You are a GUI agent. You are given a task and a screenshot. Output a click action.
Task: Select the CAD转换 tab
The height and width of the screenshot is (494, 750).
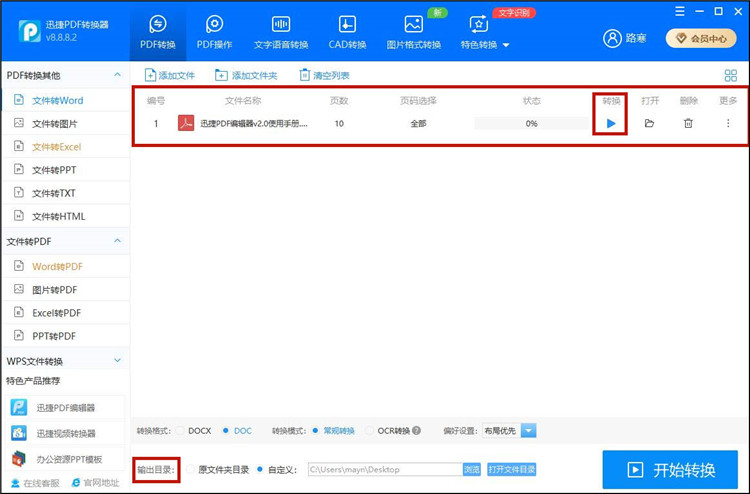pos(347,33)
